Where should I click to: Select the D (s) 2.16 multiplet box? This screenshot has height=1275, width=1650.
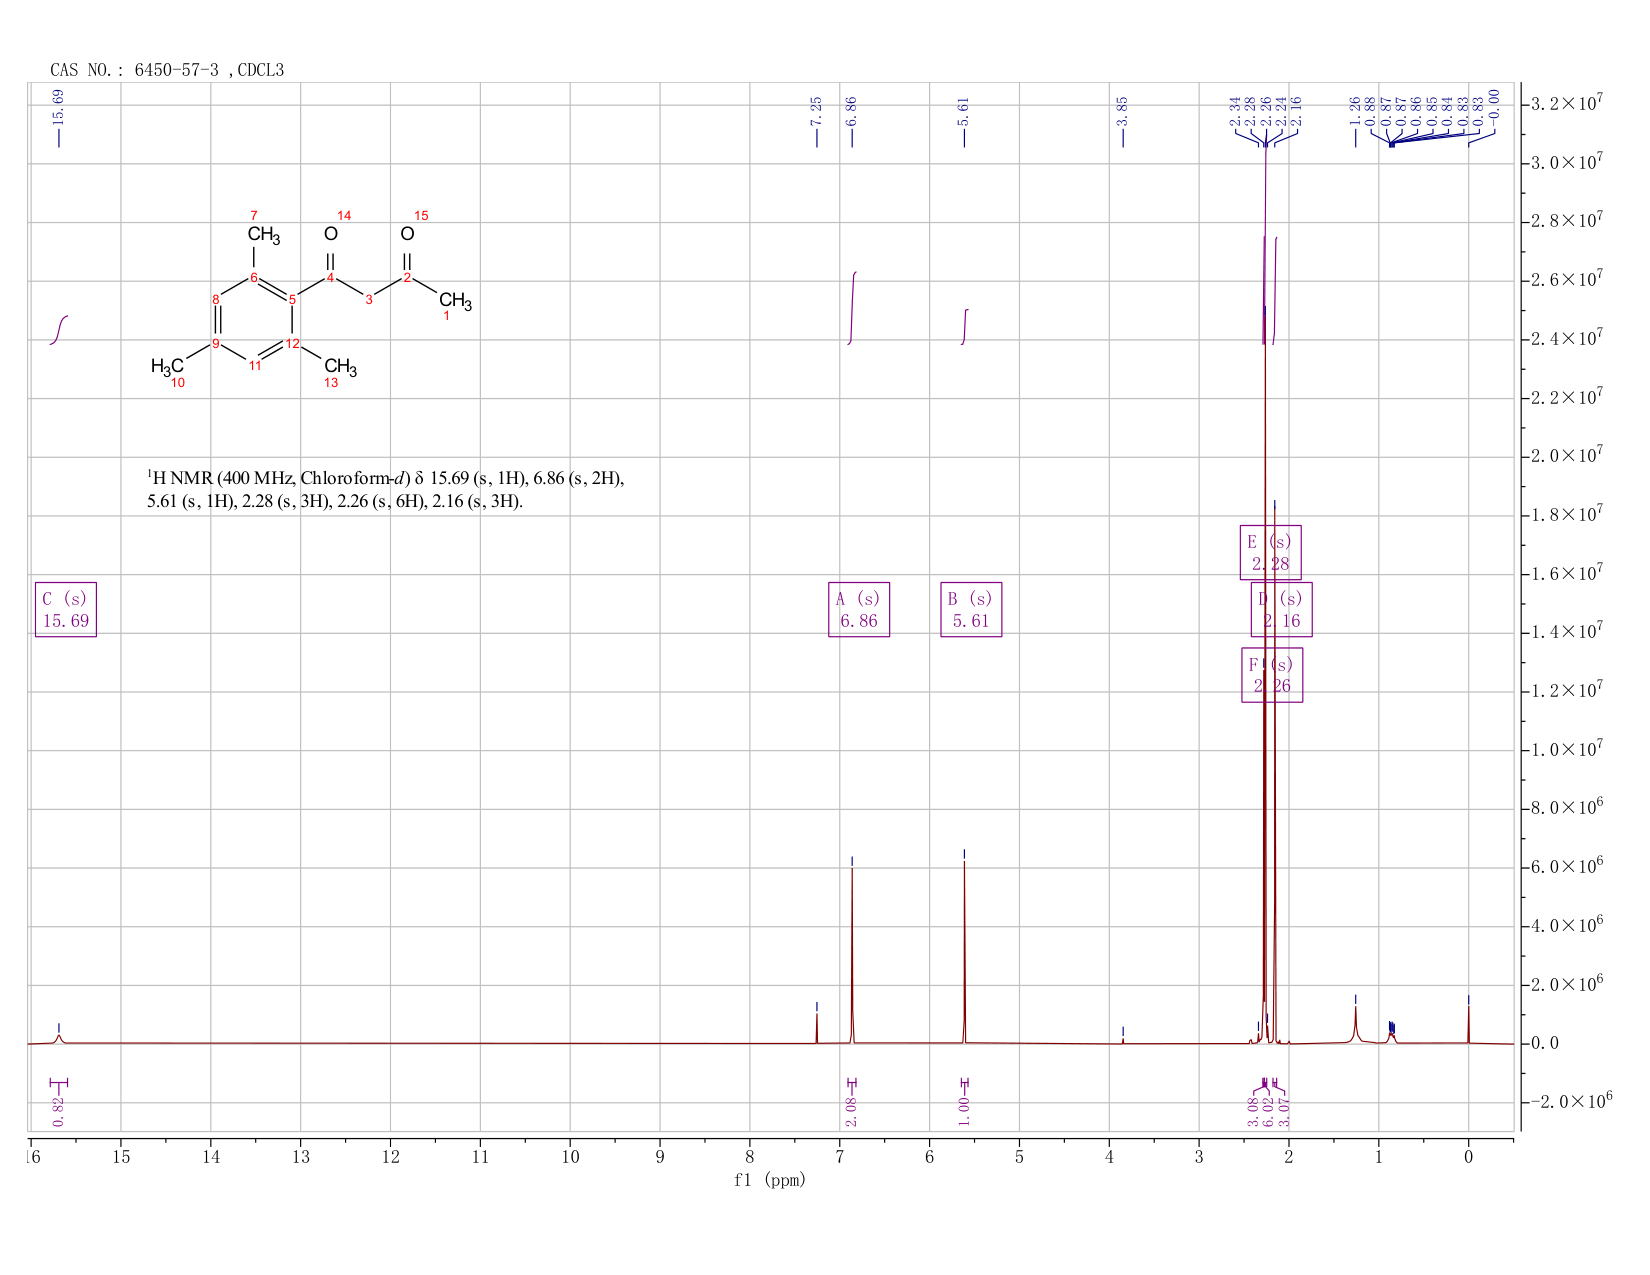(x=1282, y=609)
